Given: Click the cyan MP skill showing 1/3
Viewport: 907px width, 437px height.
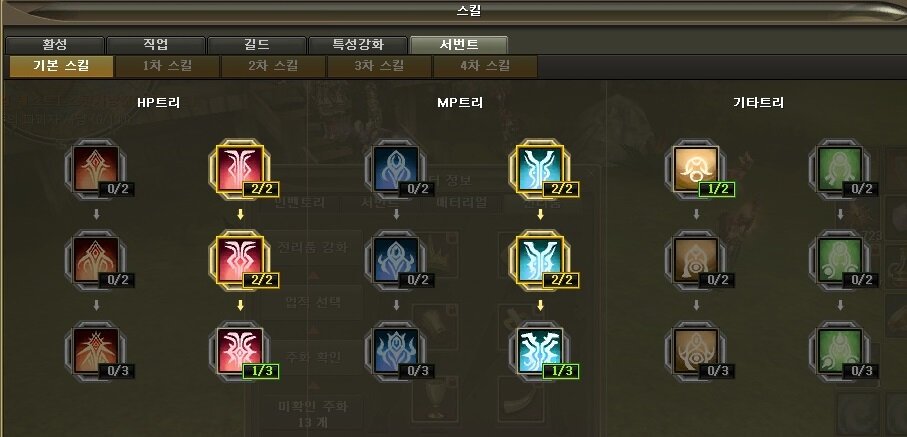Looking at the screenshot, I should pyautogui.click(x=541, y=351).
